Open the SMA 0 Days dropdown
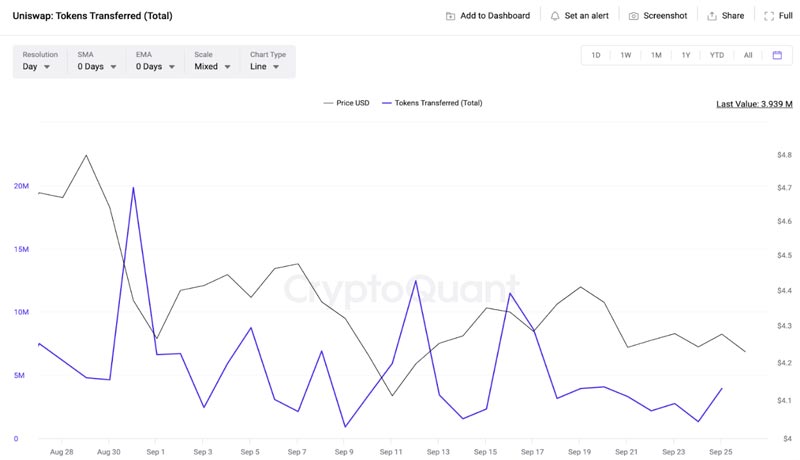 96,61
